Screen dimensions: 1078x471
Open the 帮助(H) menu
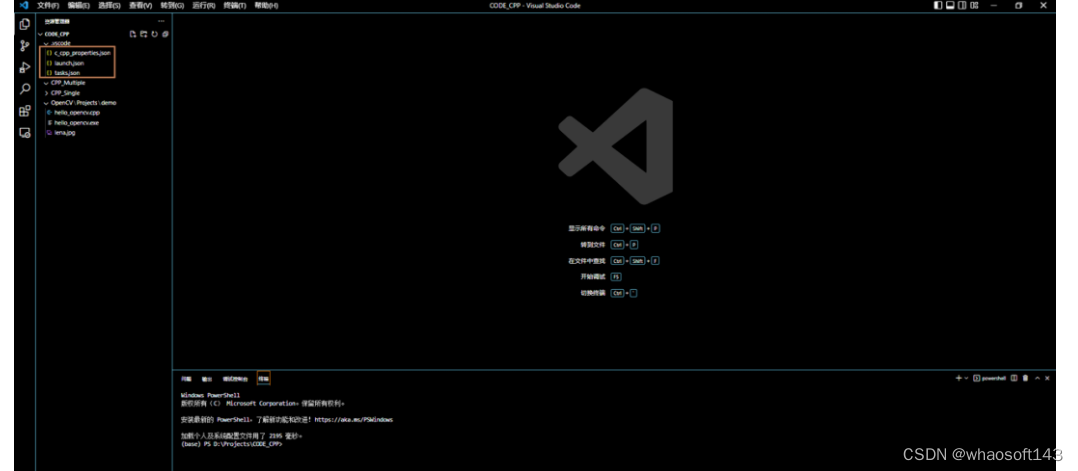pyautogui.click(x=266, y=5)
